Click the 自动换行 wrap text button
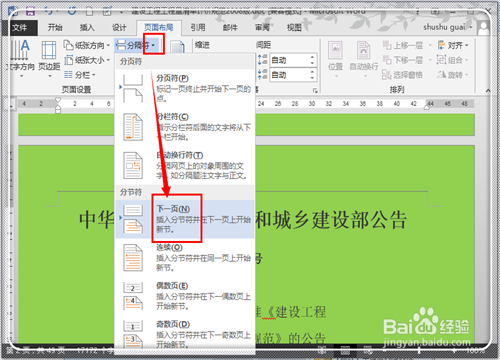 pos(364,59)
